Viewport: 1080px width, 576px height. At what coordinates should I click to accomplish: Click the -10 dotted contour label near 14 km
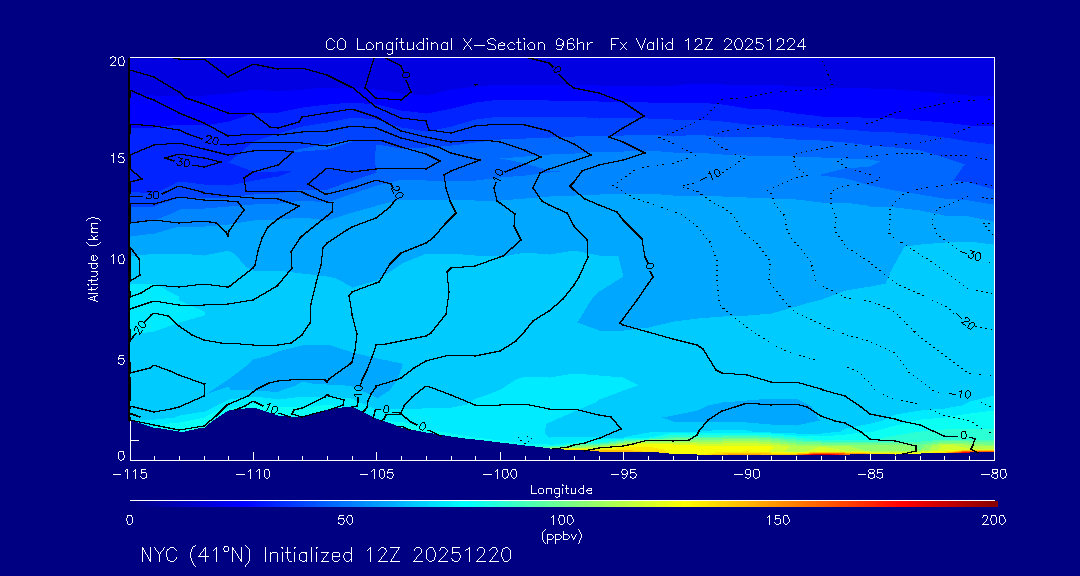[711, 174]
